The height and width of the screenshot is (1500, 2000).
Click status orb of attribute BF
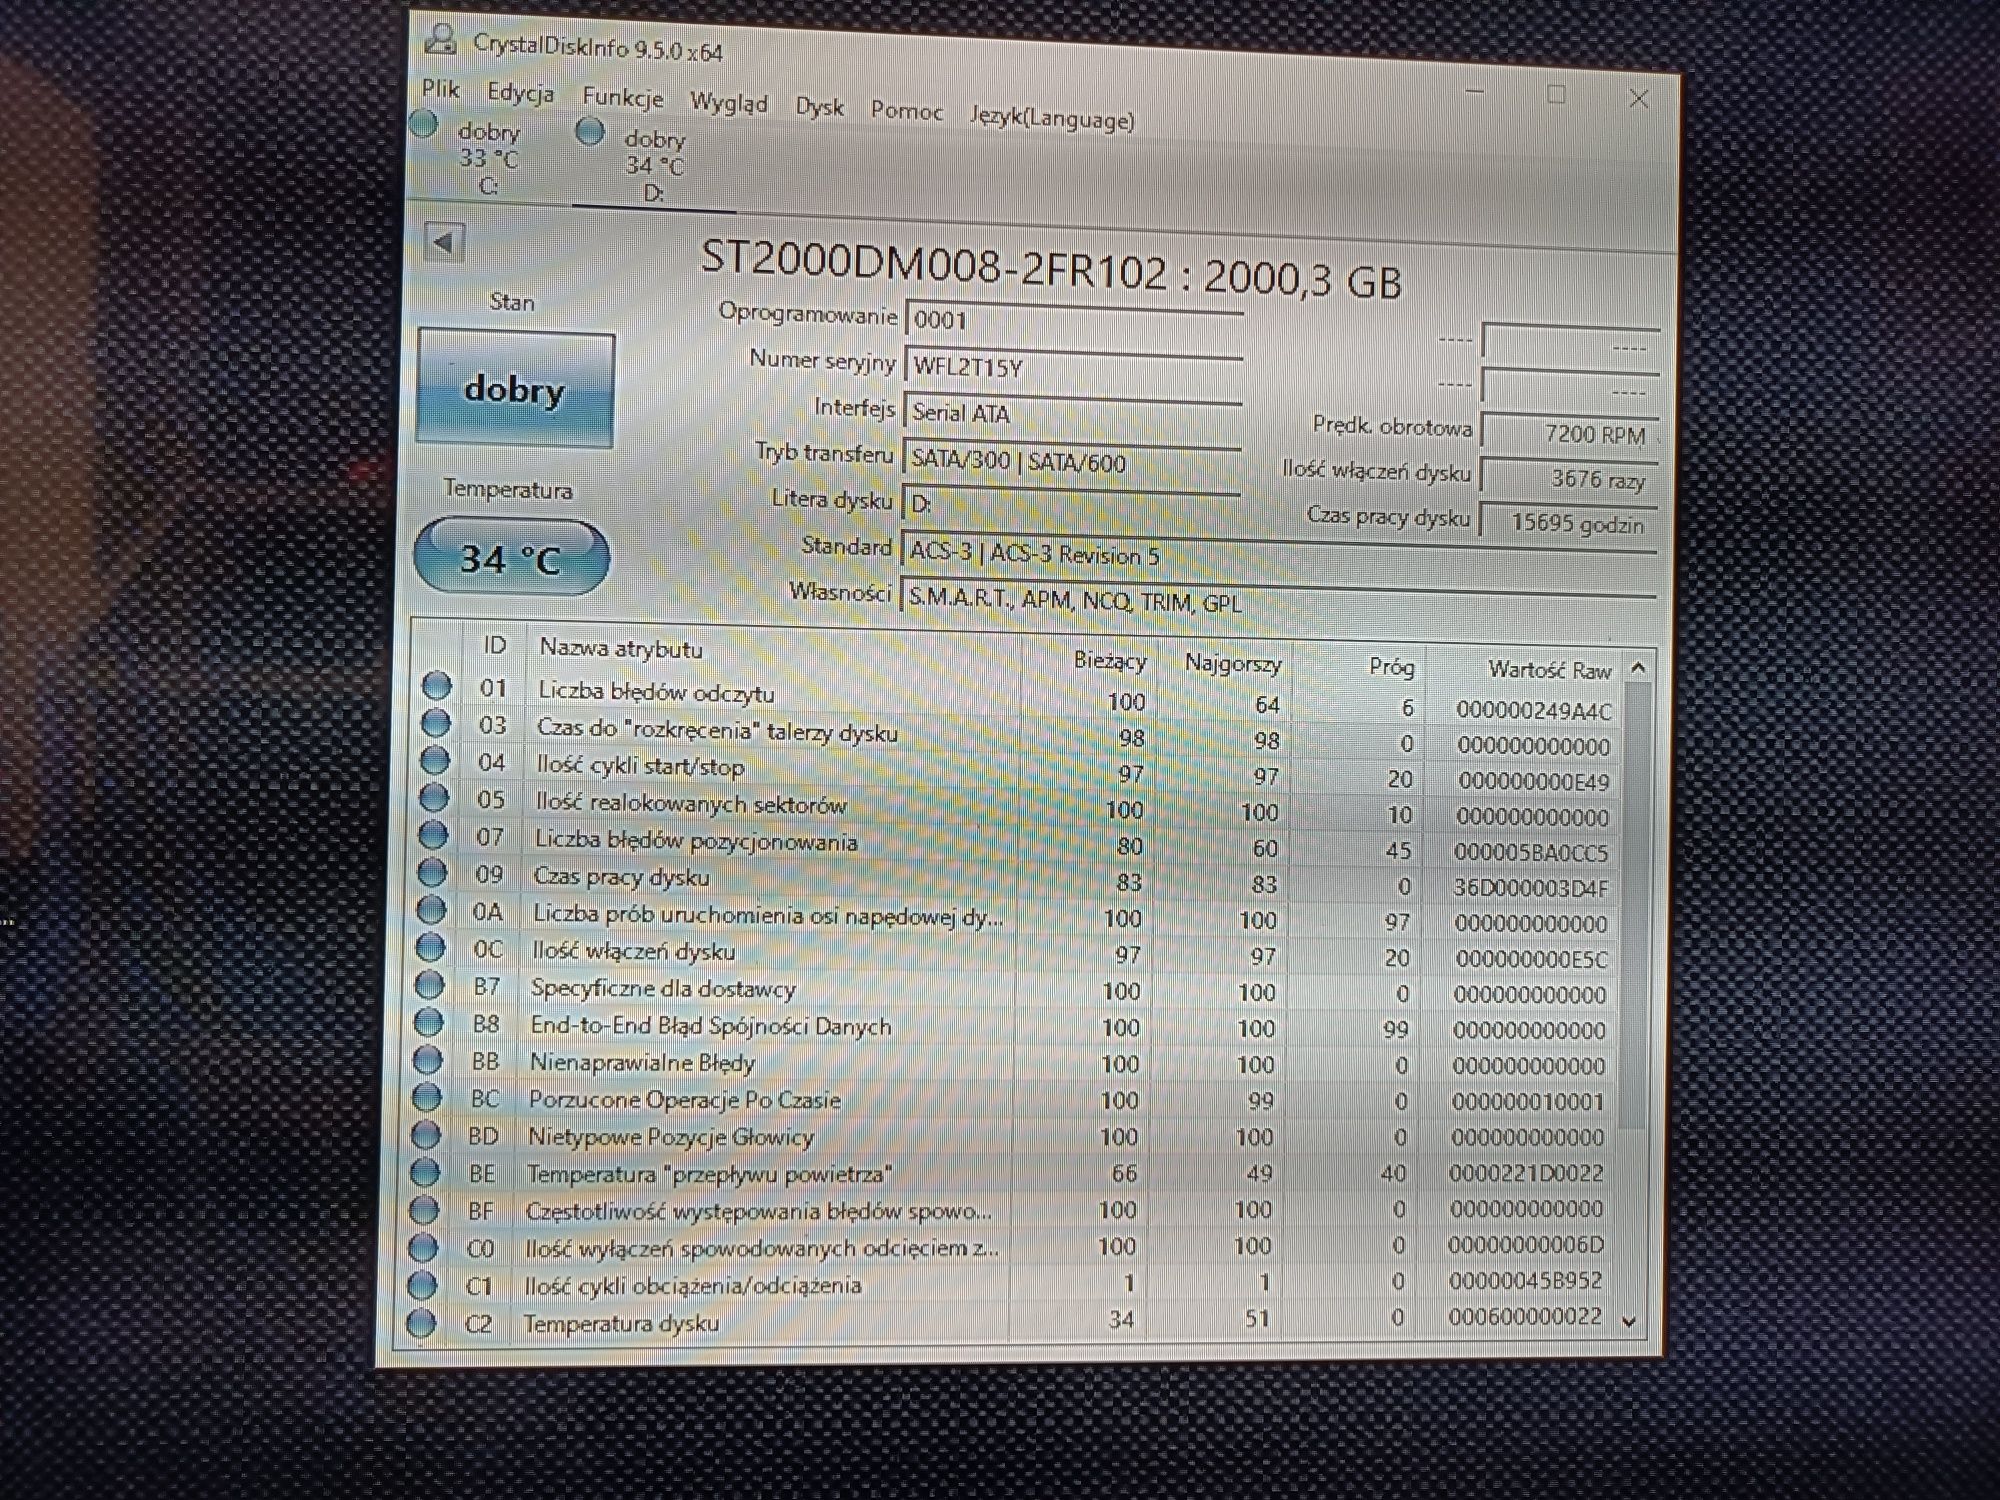pyautogui.click(x=423, y=1209)
